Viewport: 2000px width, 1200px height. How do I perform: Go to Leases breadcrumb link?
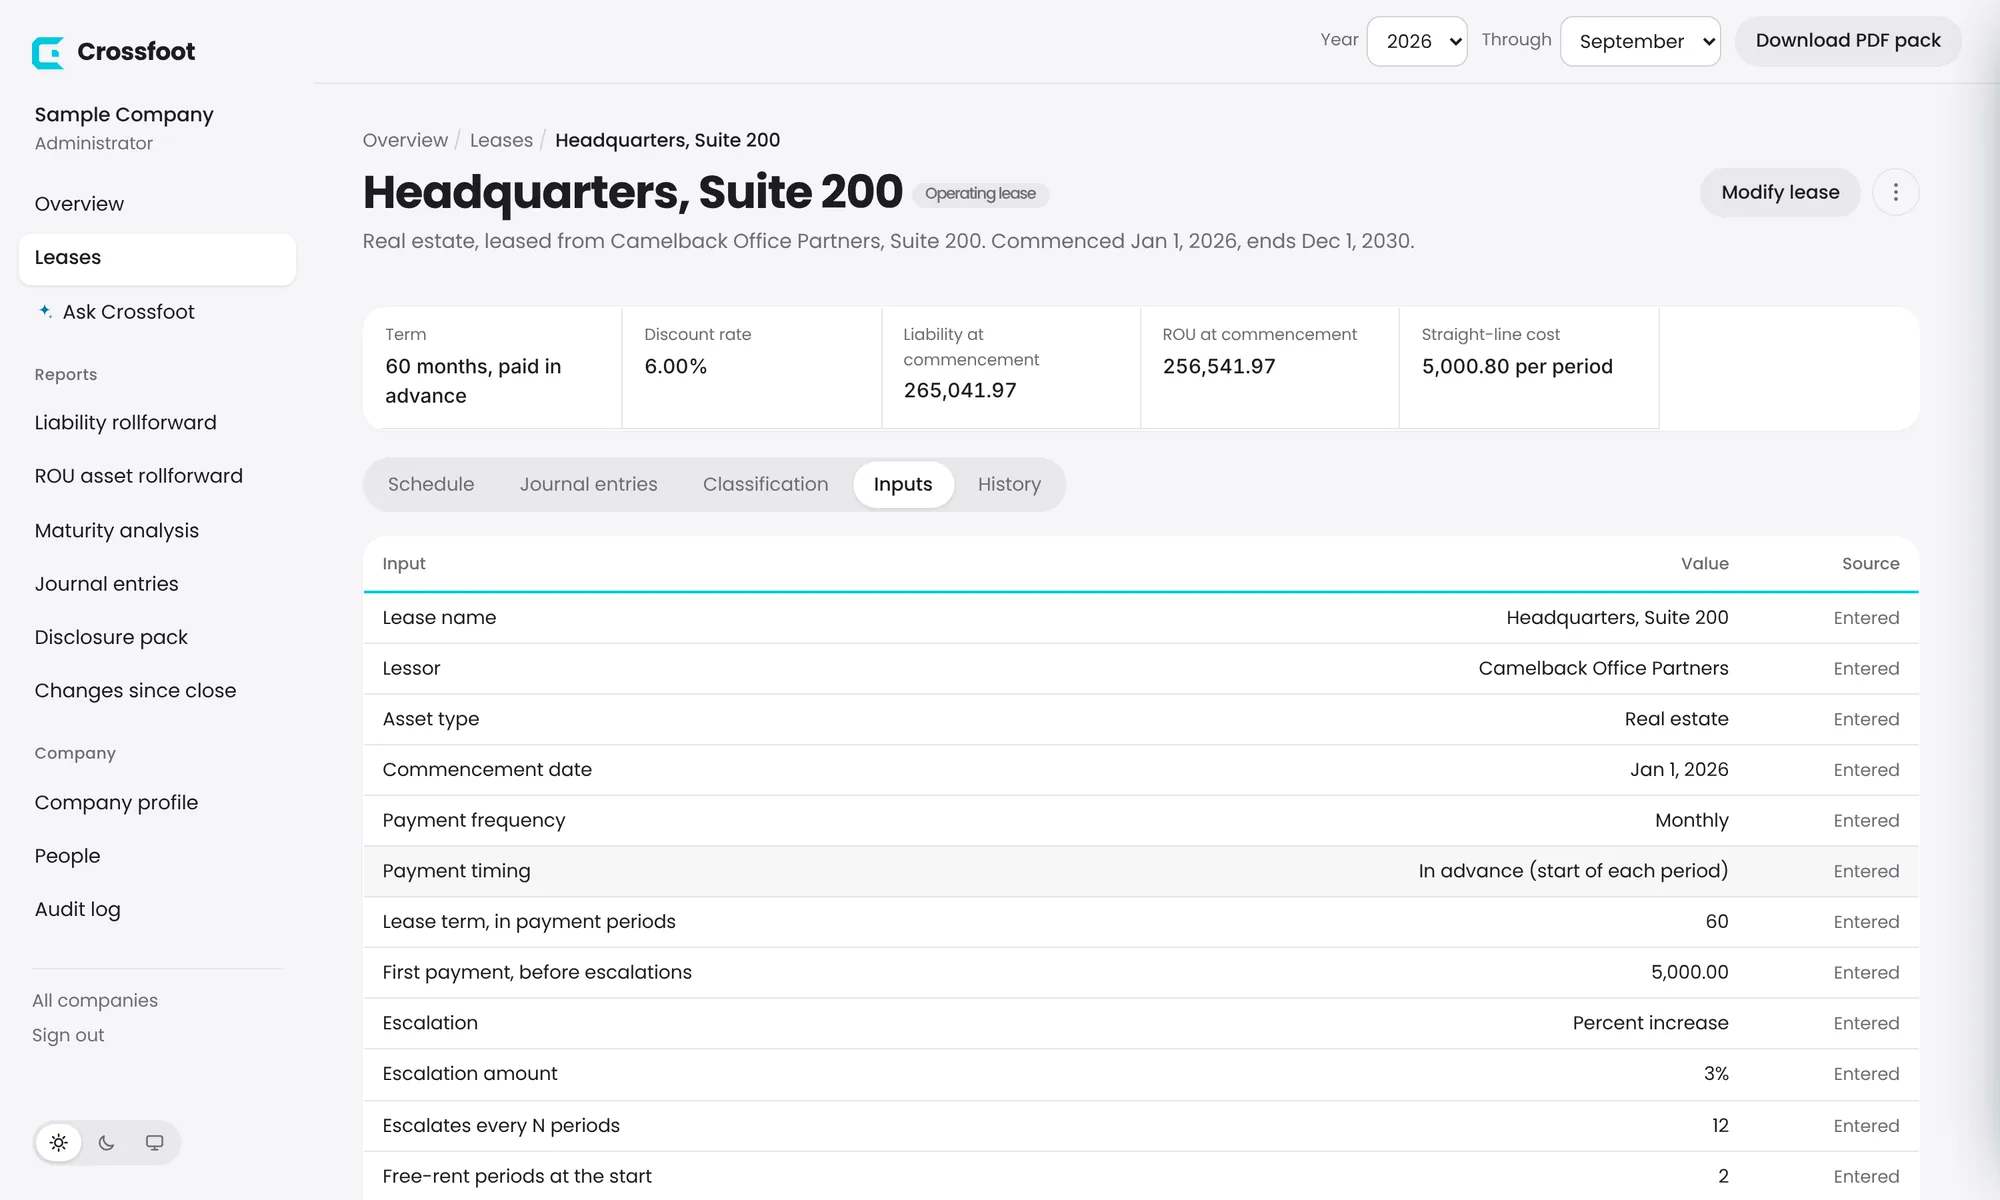click(x=501, y=140)
